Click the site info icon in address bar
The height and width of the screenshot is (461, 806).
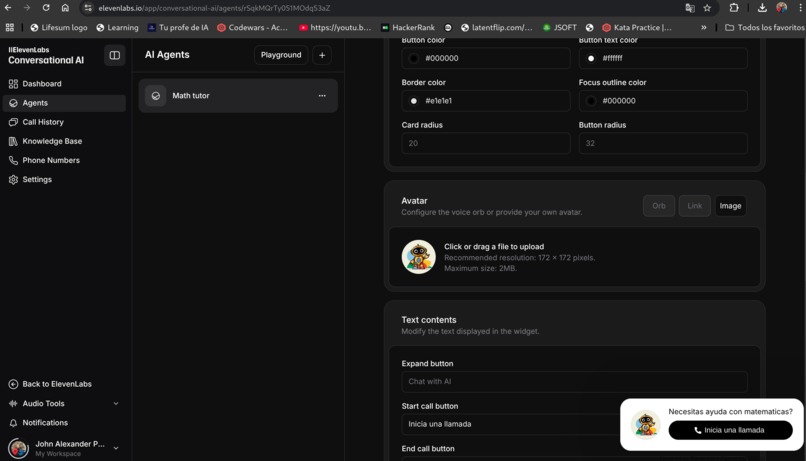pyautogui.click(x=88, y=8)
